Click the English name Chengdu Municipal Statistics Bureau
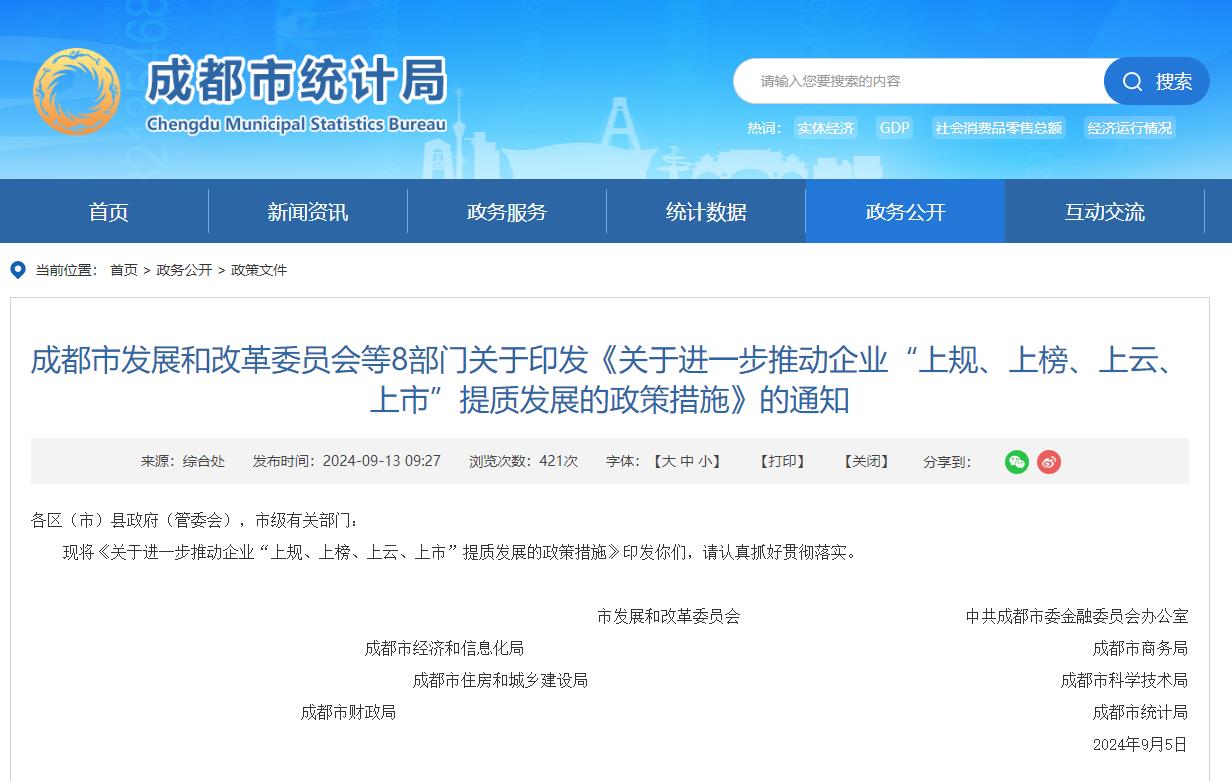The height and width of the screenshot is (781, 1232). coord(296,125)
